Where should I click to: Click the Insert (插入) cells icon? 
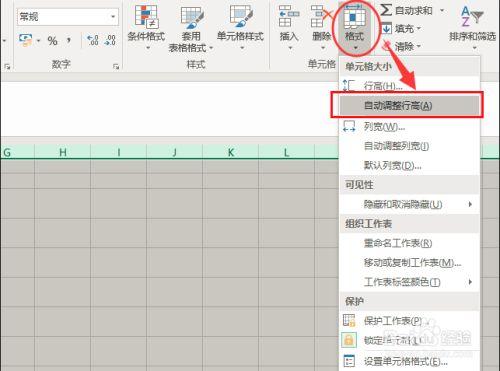289,16
